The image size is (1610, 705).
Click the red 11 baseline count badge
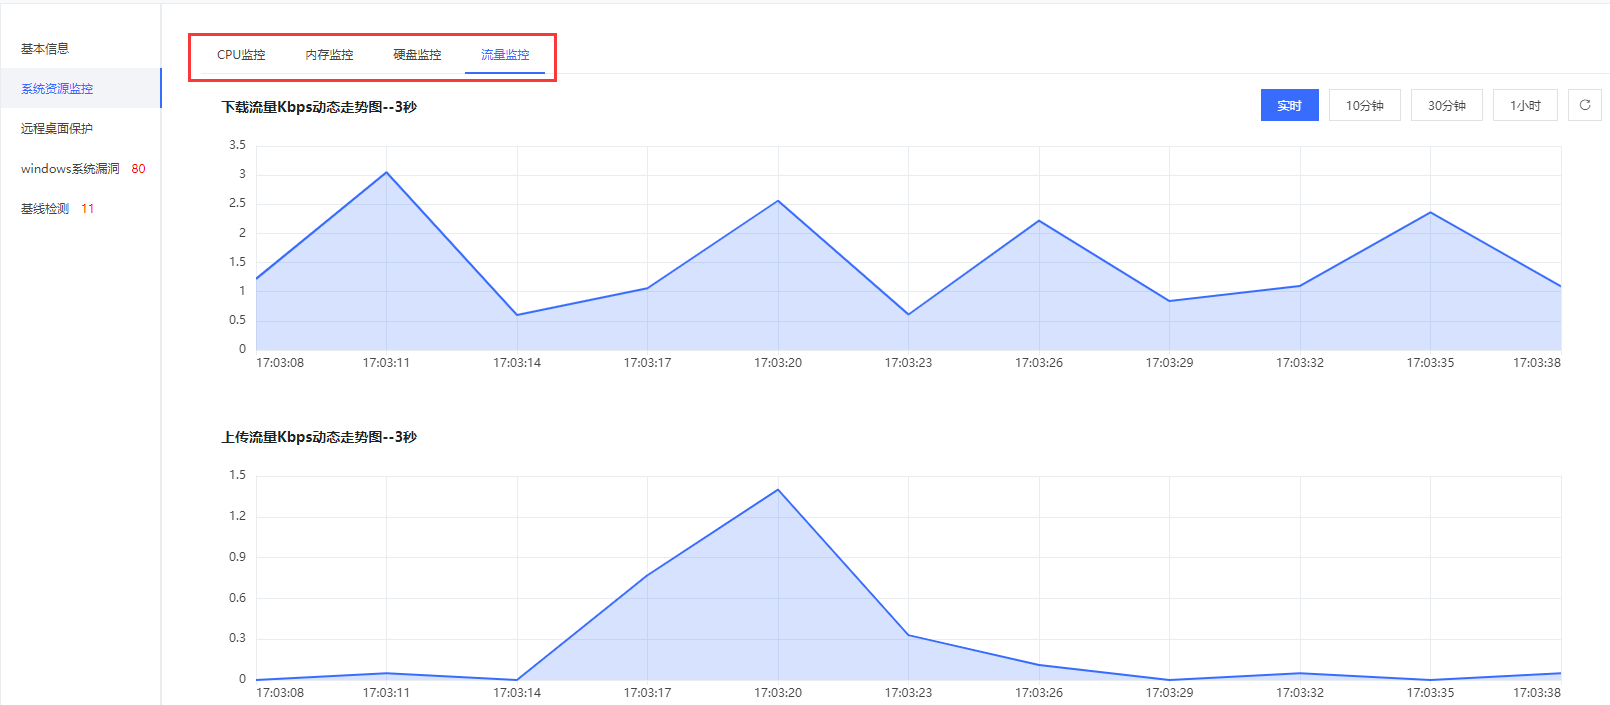coord(88,209)
